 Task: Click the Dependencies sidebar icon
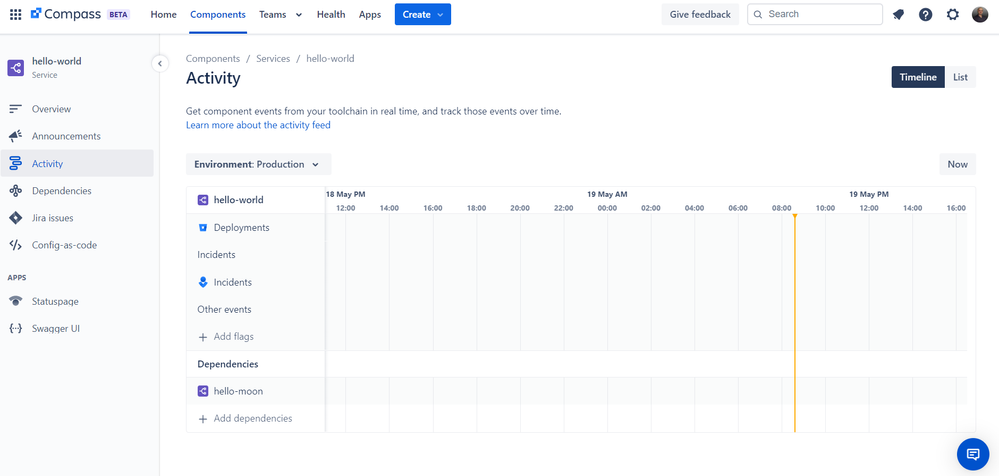pyautogui.click(x=16, y=191)
